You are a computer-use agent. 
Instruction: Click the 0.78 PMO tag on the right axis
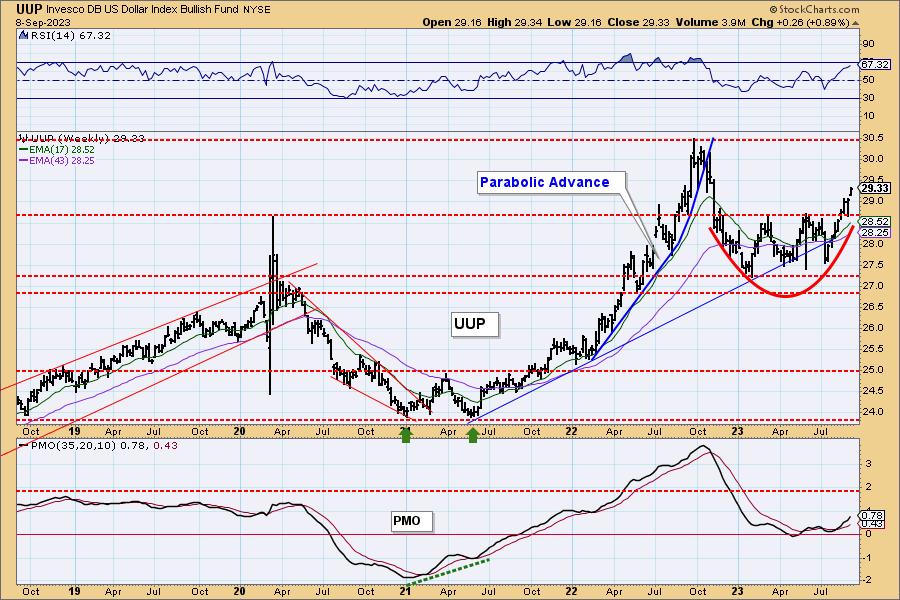[872, 516]
